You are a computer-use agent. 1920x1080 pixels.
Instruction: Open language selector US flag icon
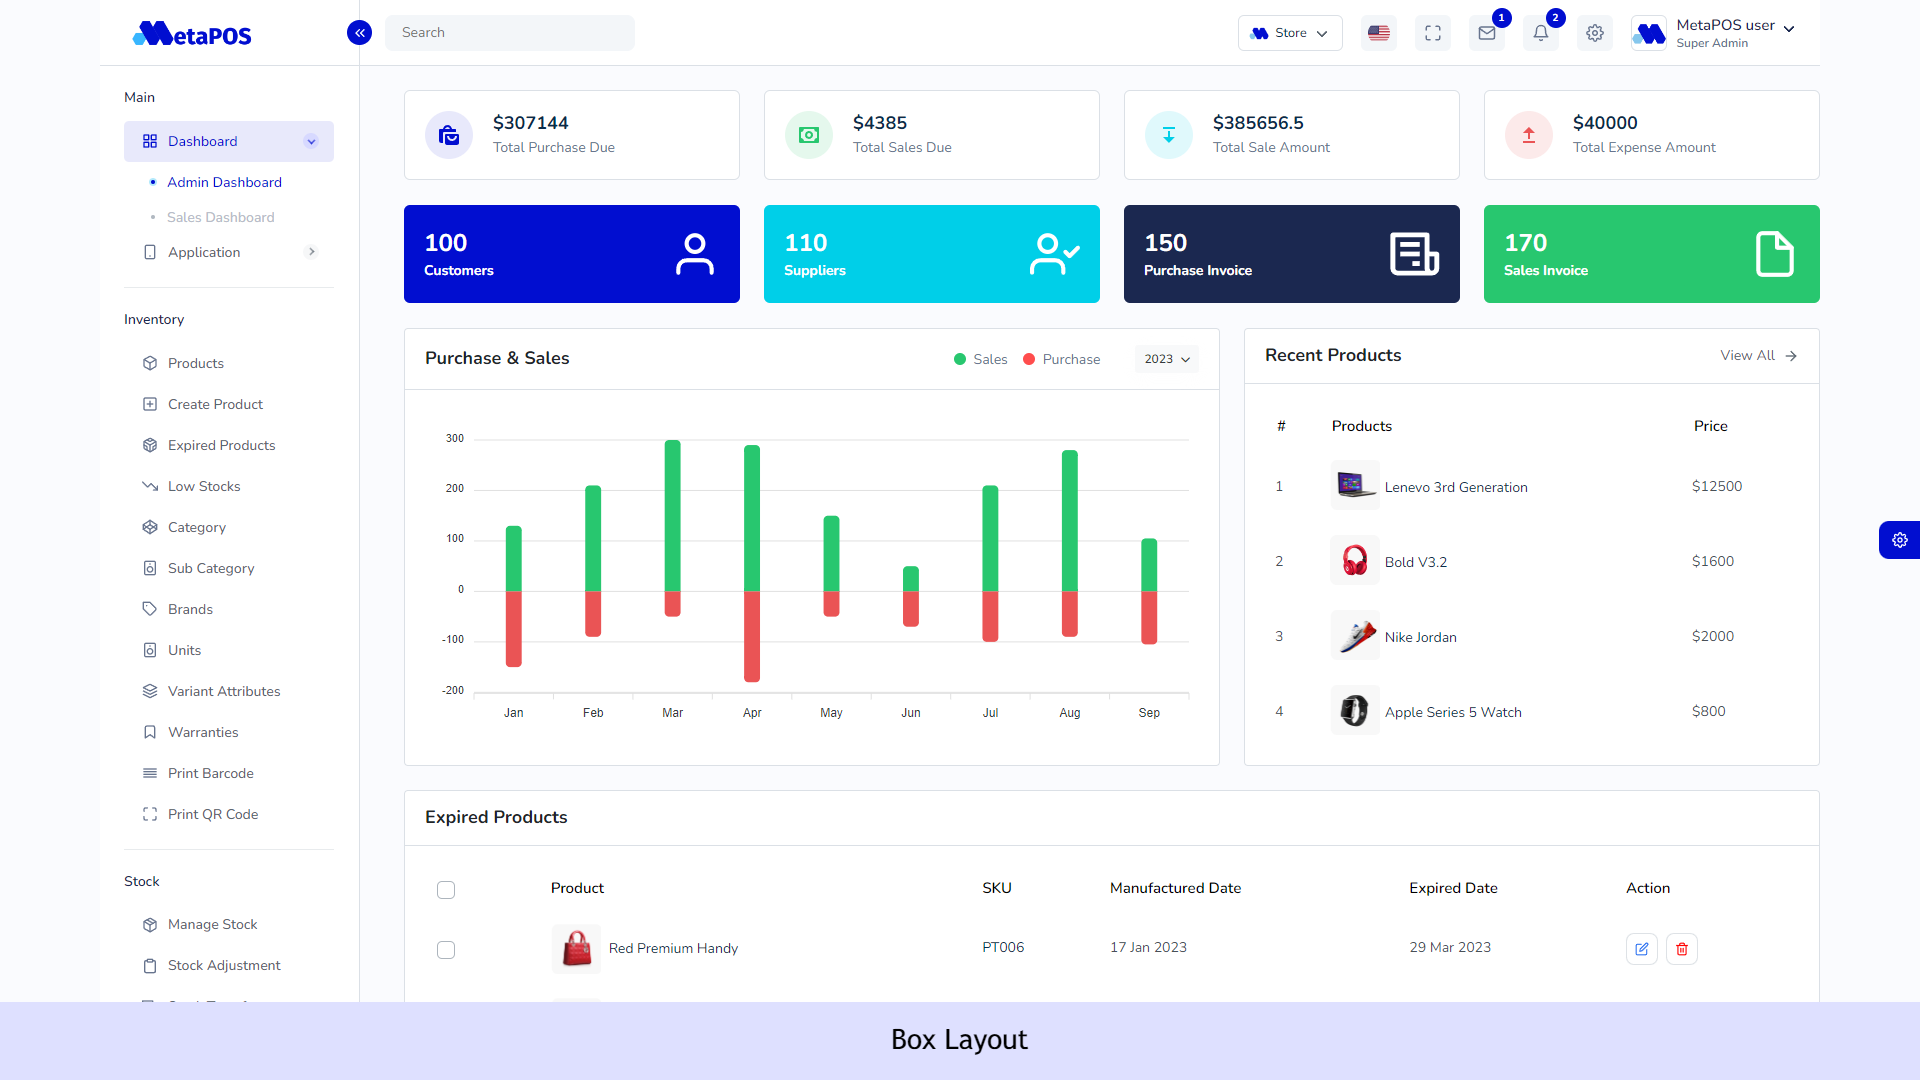click(x=1379, y=33)
